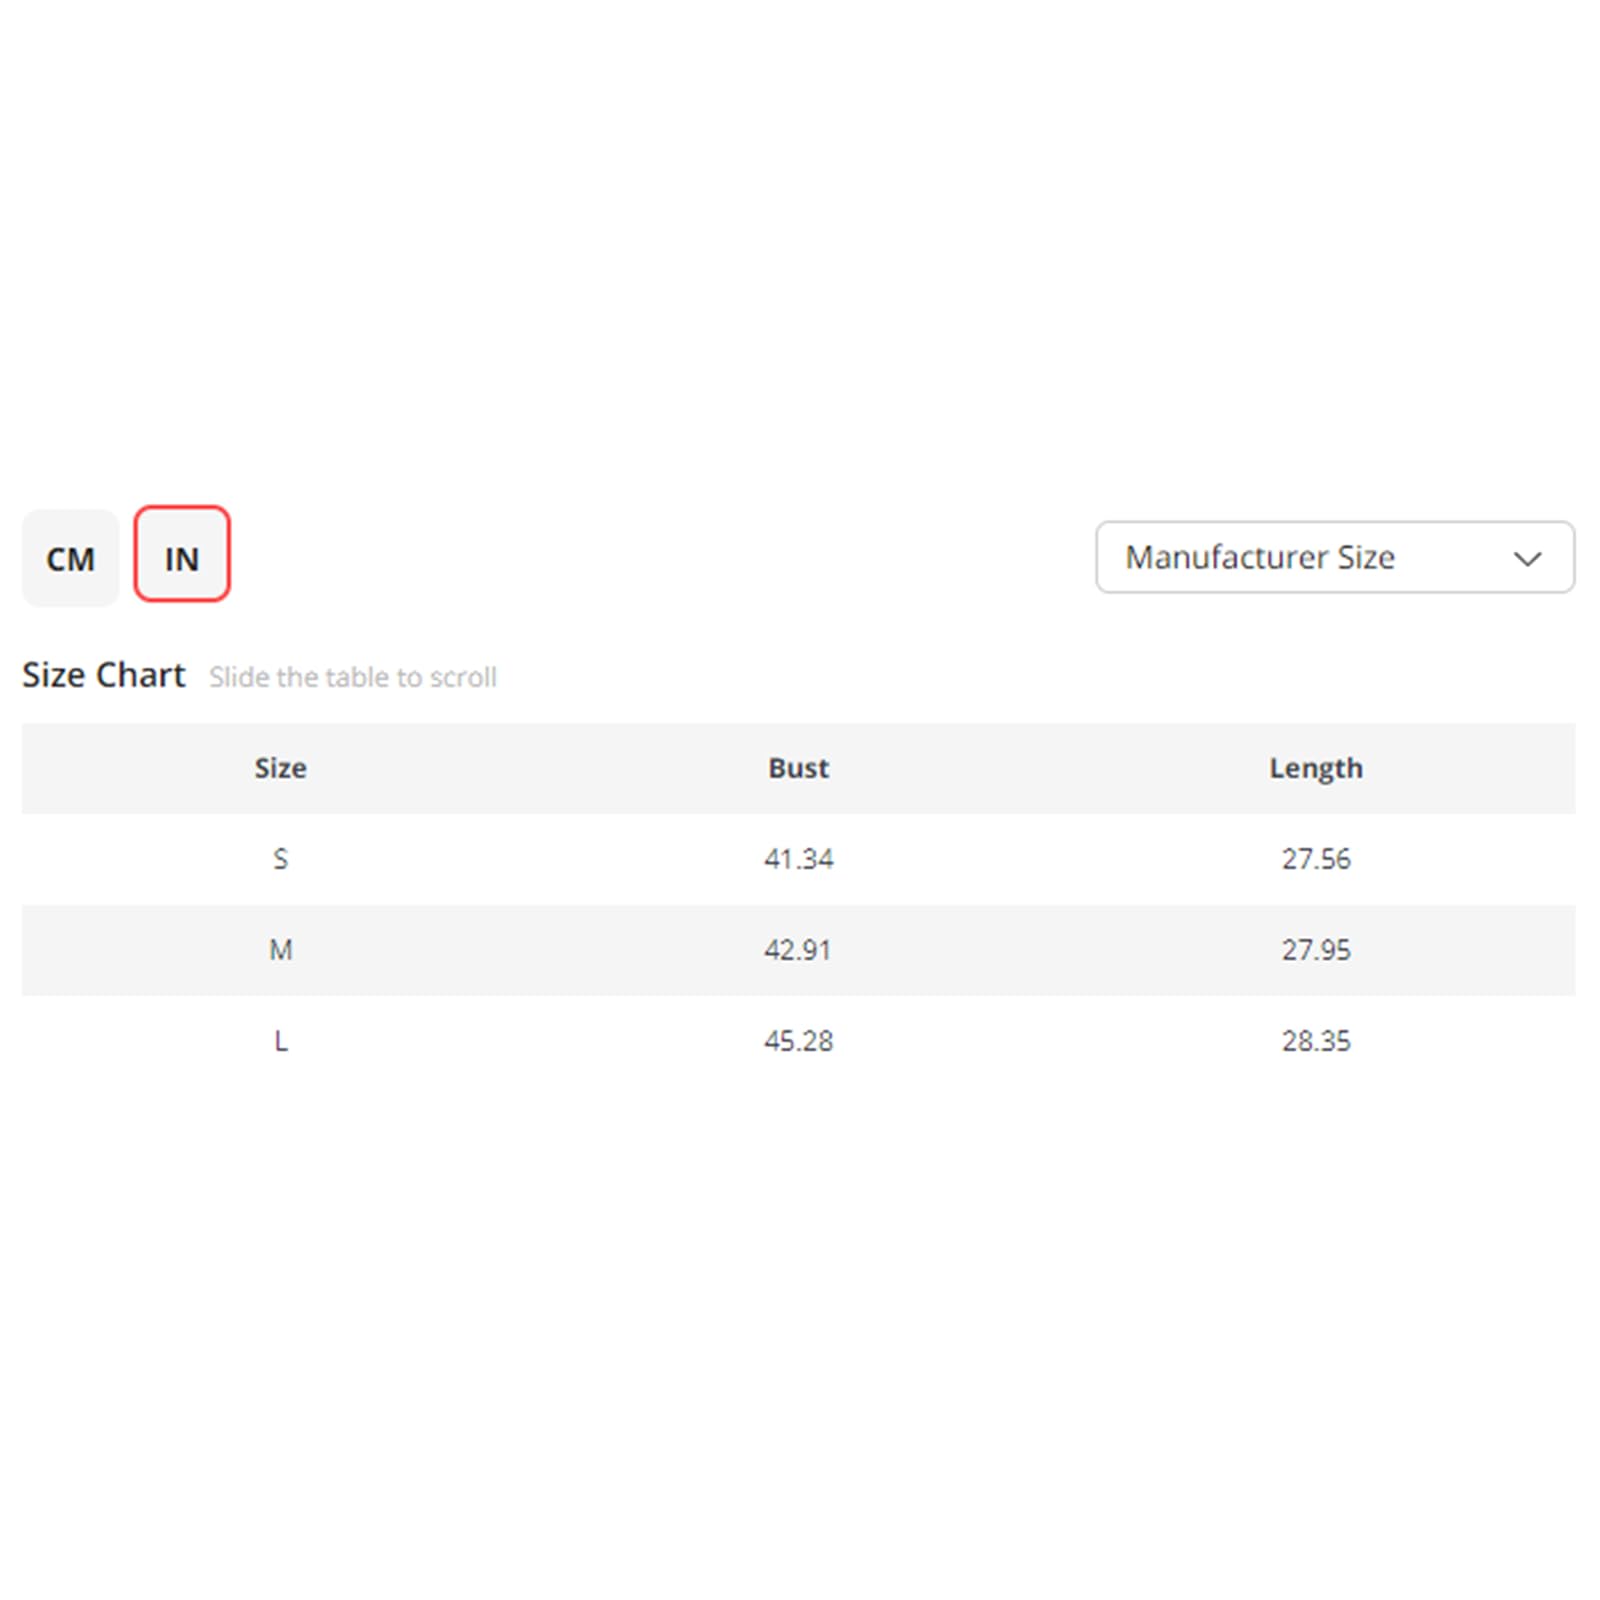Click bust value 42.91
The image size is (1600, 1600).
pos(798,950)
